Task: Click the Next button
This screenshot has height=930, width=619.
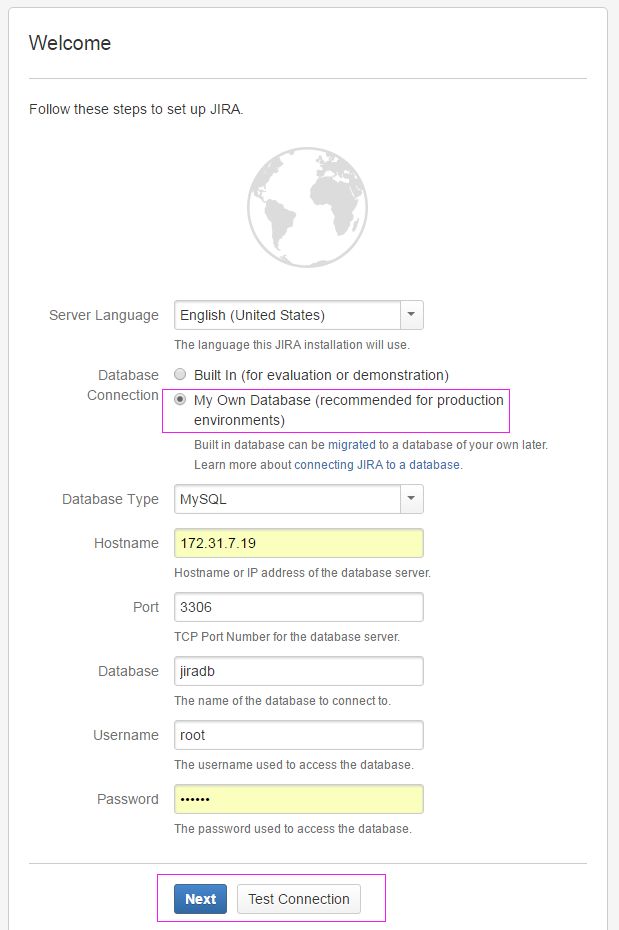Action: [200, 899]
